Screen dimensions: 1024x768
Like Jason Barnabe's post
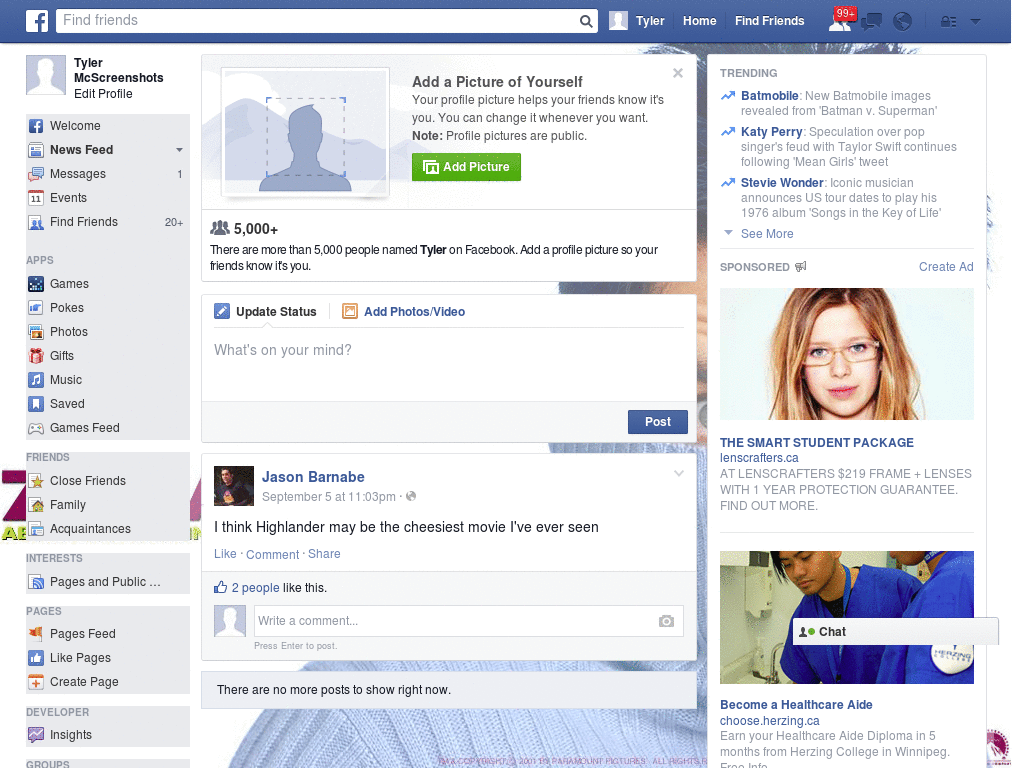[225, 554]
